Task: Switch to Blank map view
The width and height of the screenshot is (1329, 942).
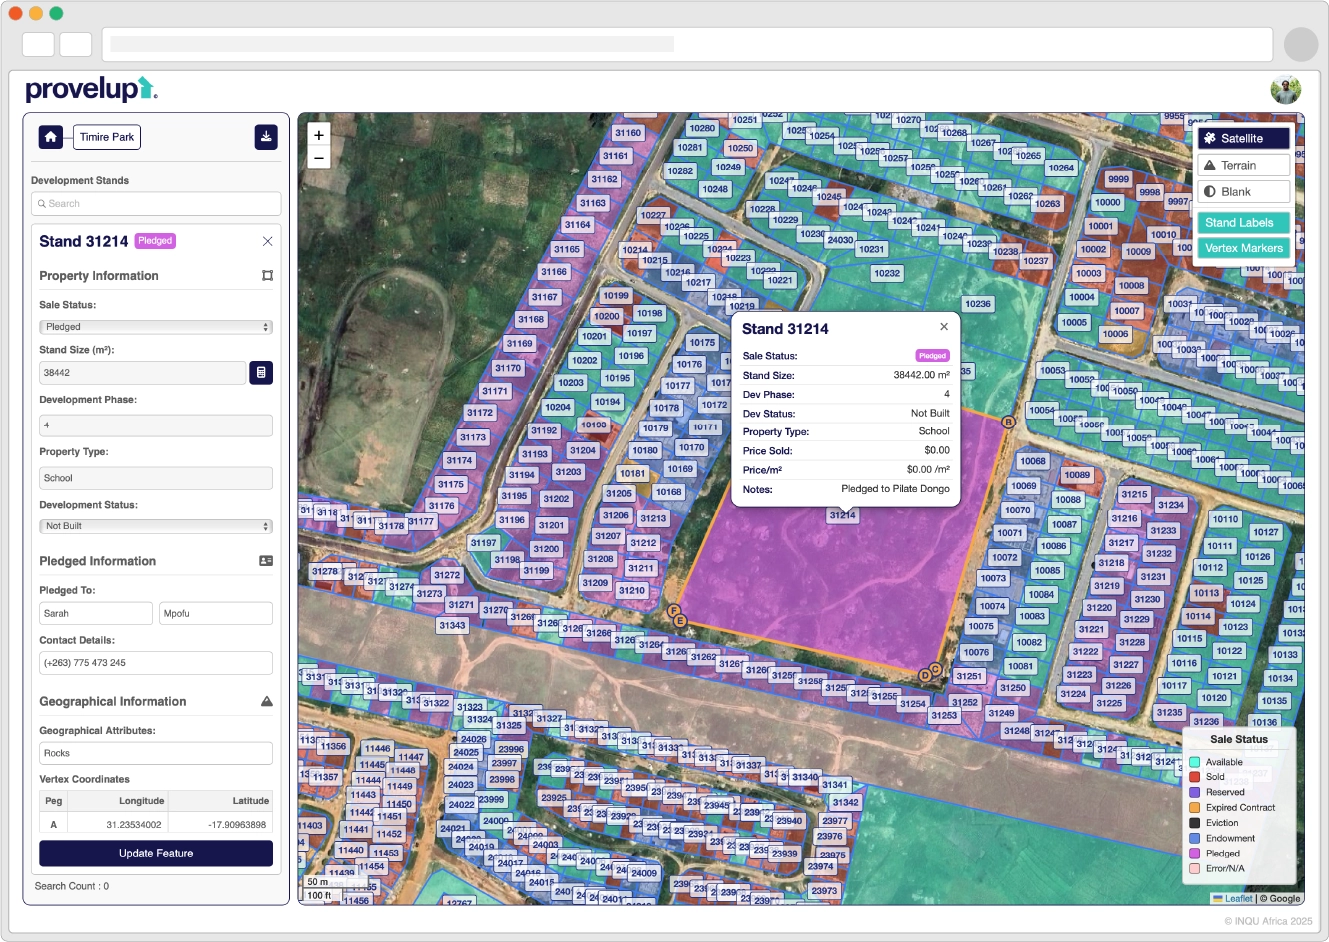Action: click(1243, 192)
